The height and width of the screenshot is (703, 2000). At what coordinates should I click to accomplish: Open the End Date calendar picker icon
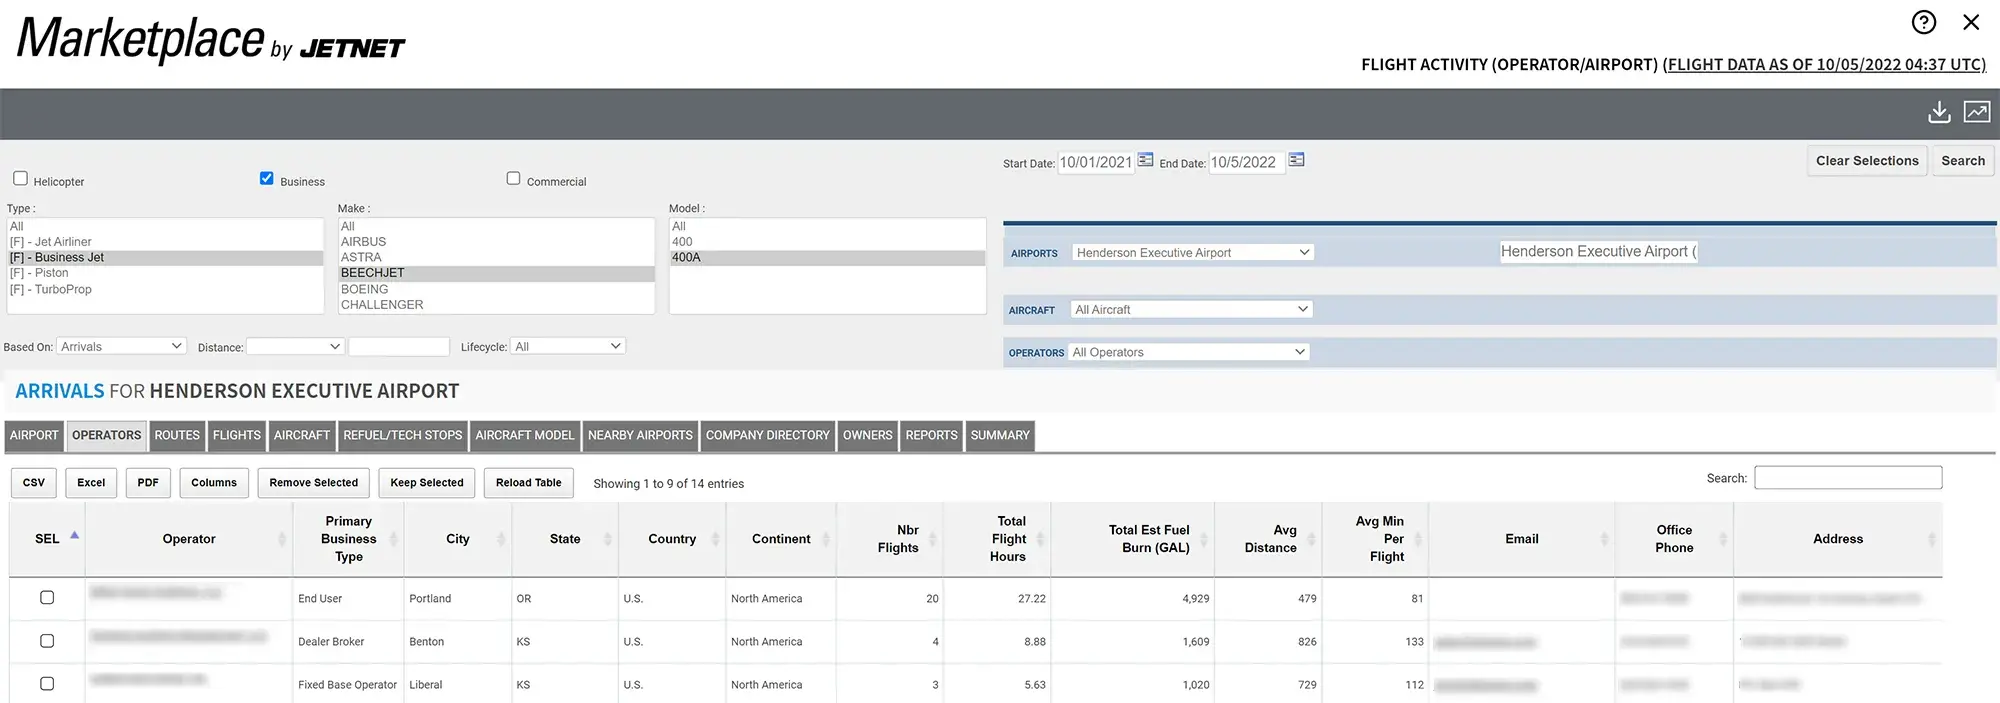click(x=1296, y=160)
